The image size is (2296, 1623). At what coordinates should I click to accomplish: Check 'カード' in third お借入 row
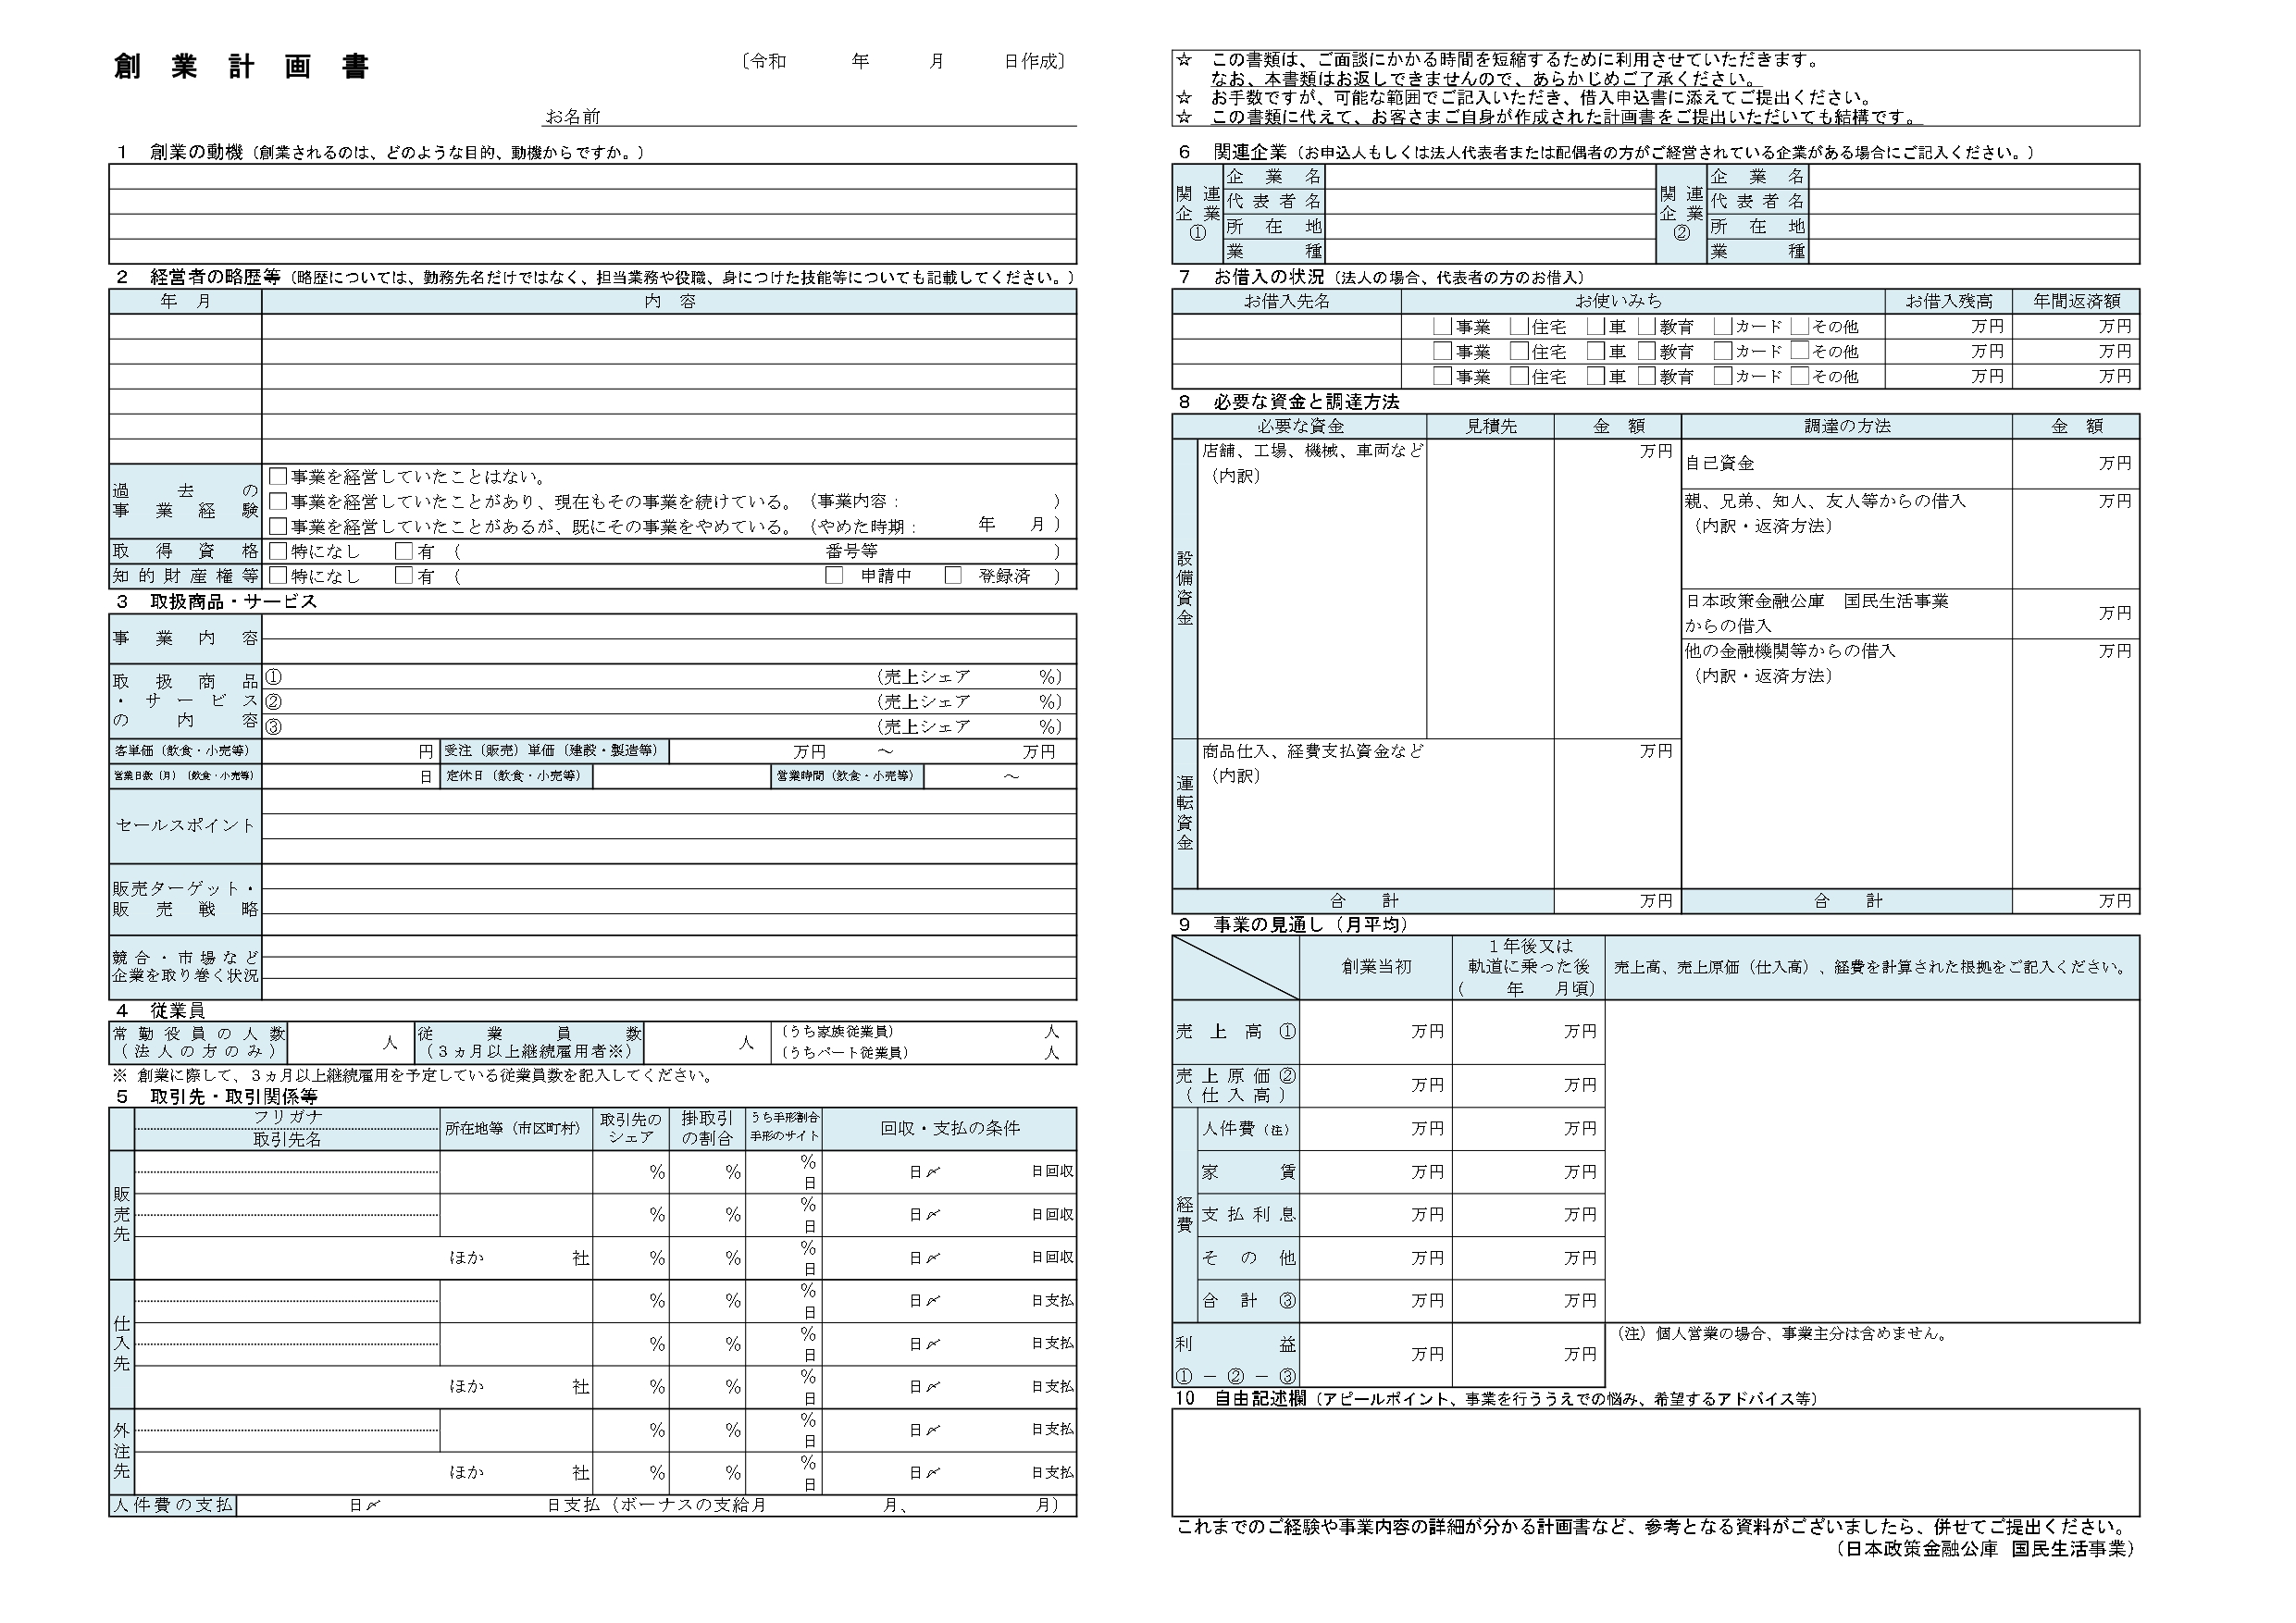(x=1722, y=376)
